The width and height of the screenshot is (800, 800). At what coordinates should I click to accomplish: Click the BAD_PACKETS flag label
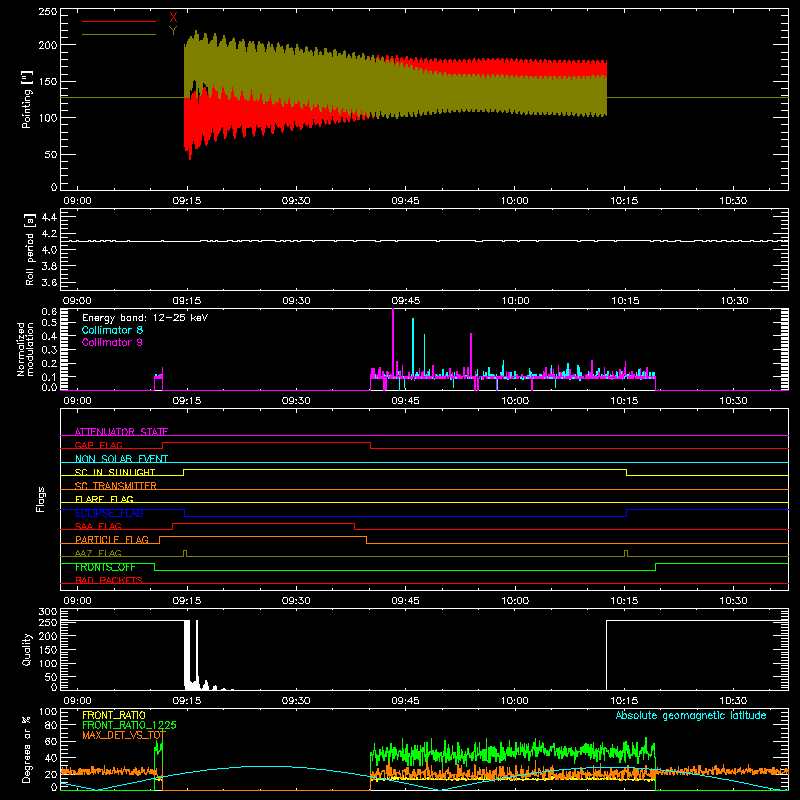pyautogui.click(x=109, y=580)
